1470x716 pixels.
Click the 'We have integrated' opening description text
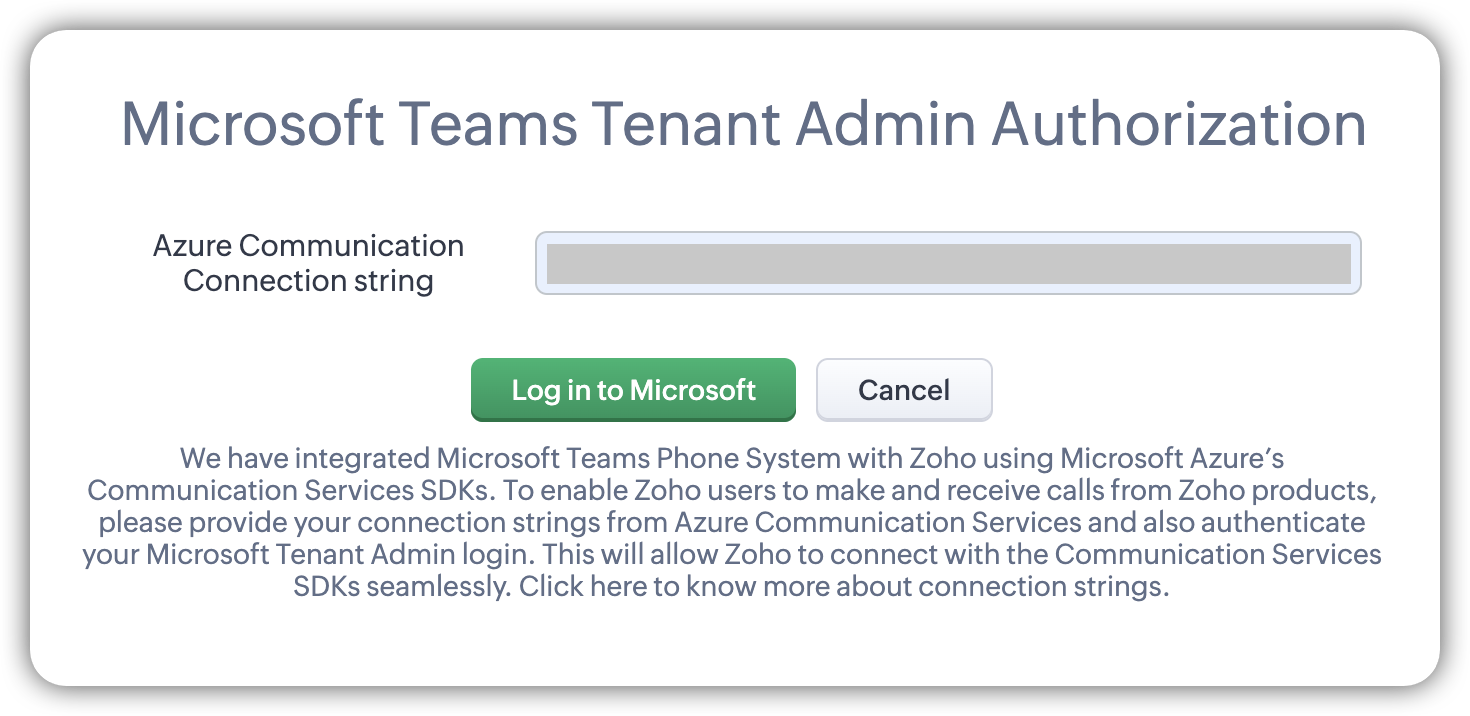305,459
